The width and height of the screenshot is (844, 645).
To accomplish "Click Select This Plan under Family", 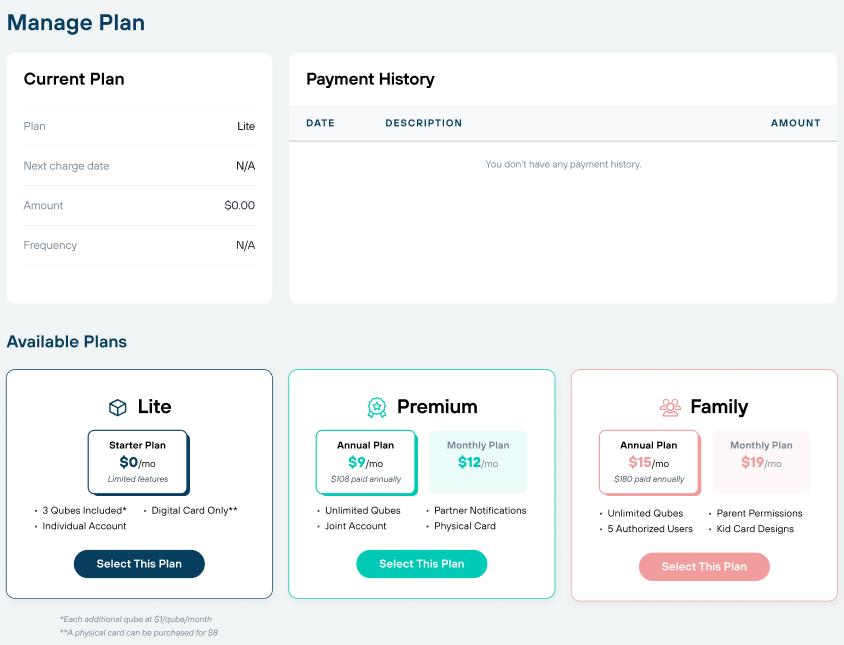I will click(704, 566).
